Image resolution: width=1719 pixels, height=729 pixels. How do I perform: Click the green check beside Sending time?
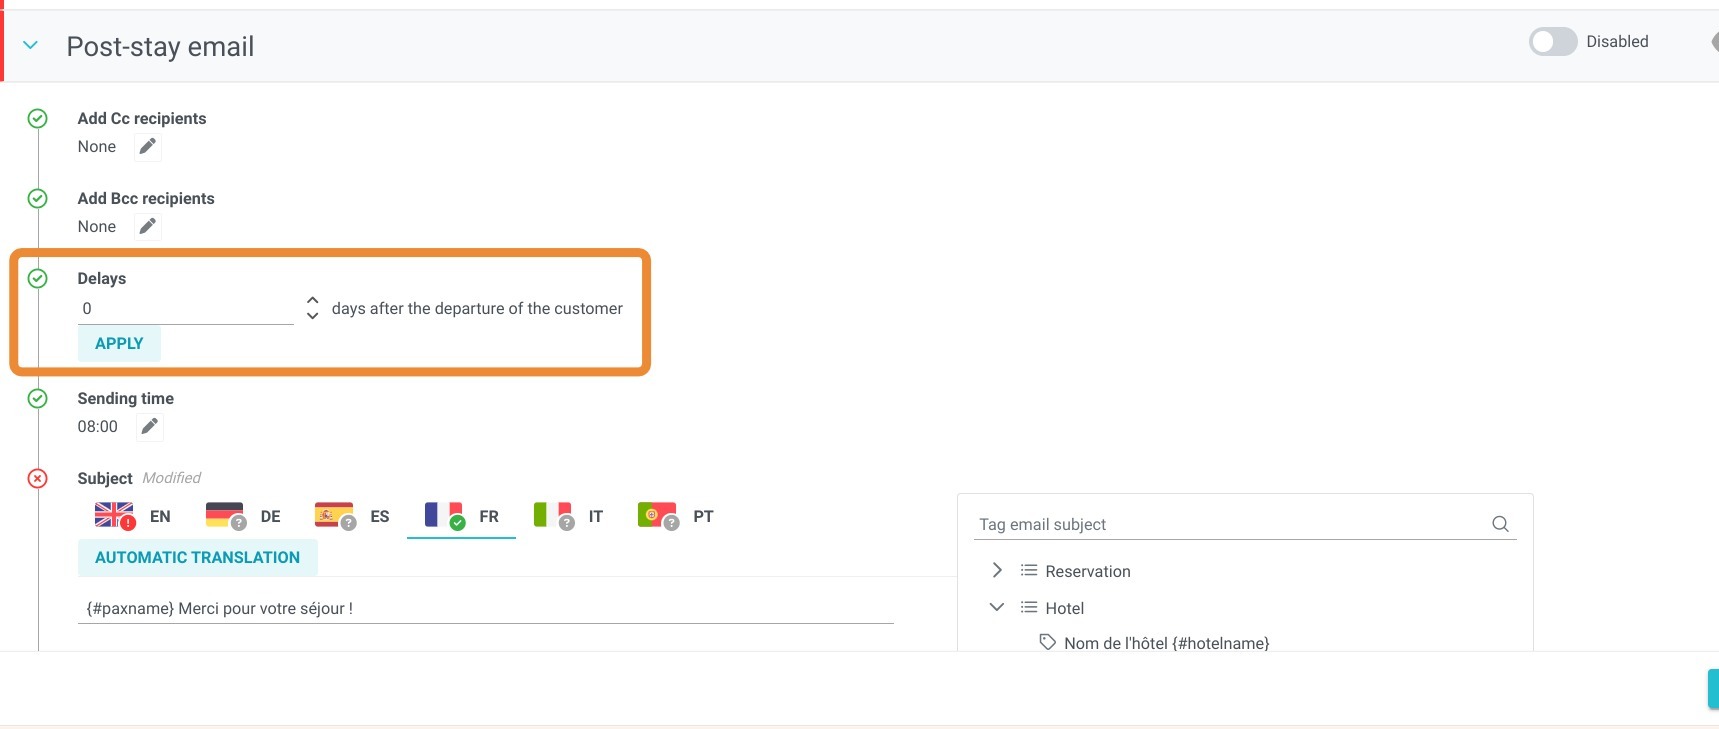pyautogui.click(x=37, y=399)
